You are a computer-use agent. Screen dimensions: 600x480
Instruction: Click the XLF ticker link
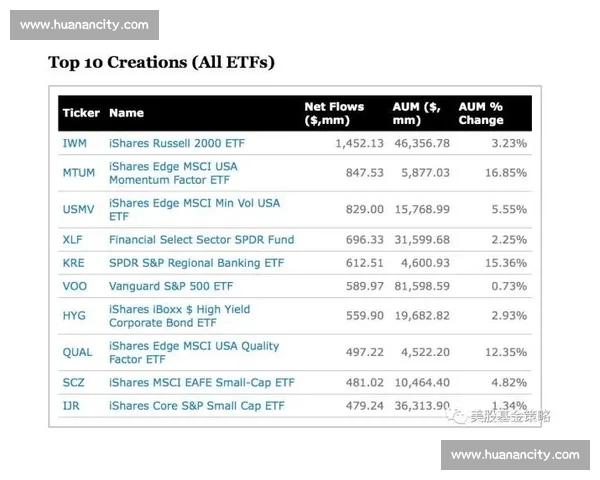[x=73, y=240]
